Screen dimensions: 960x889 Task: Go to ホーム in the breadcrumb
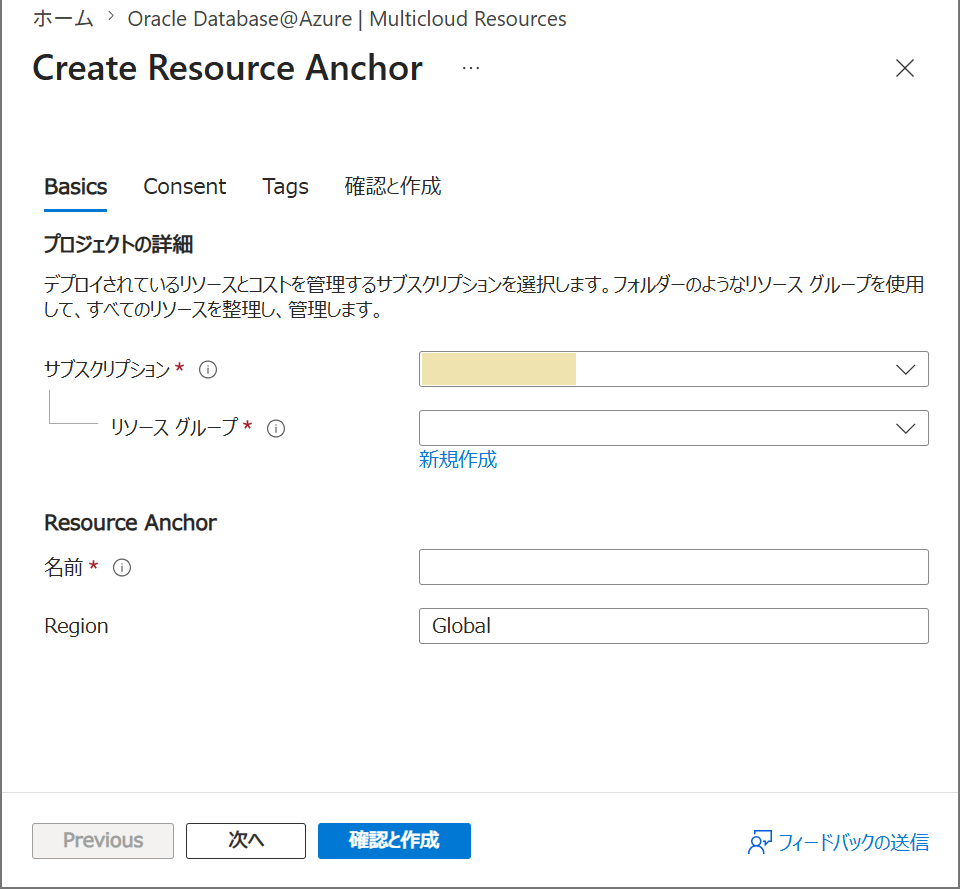(62, 19)
